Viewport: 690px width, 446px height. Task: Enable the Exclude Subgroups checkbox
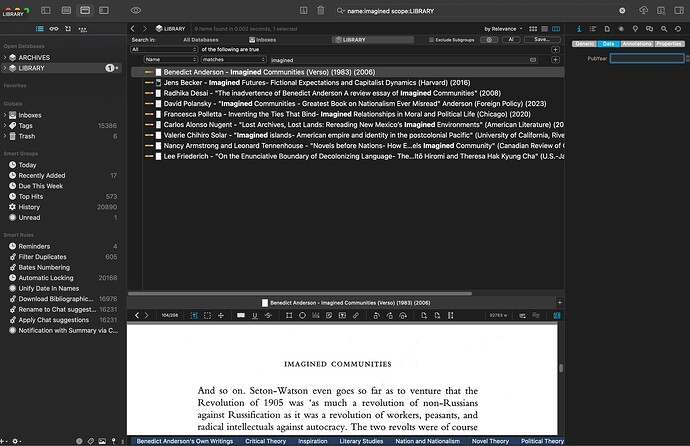(431, 40)
